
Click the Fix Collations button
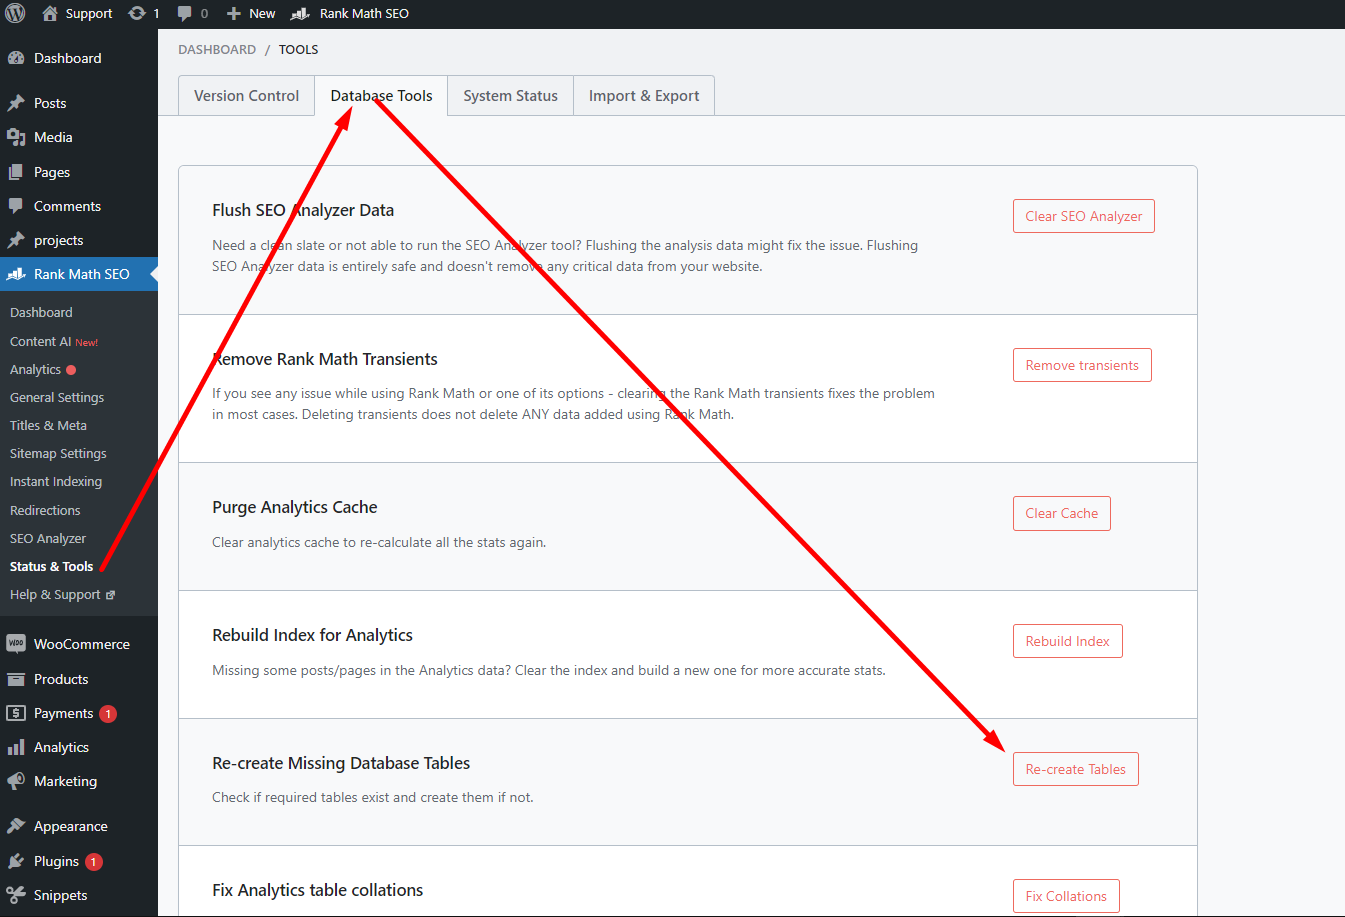1066,896
